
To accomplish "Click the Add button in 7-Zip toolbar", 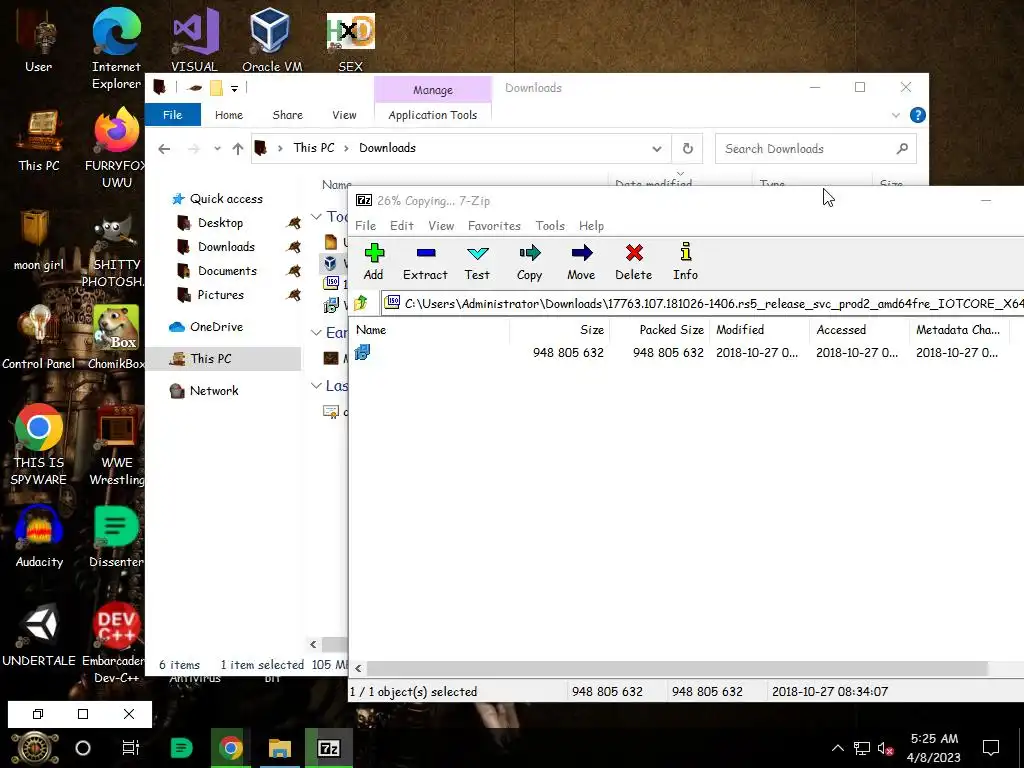I will pos(374,262).
